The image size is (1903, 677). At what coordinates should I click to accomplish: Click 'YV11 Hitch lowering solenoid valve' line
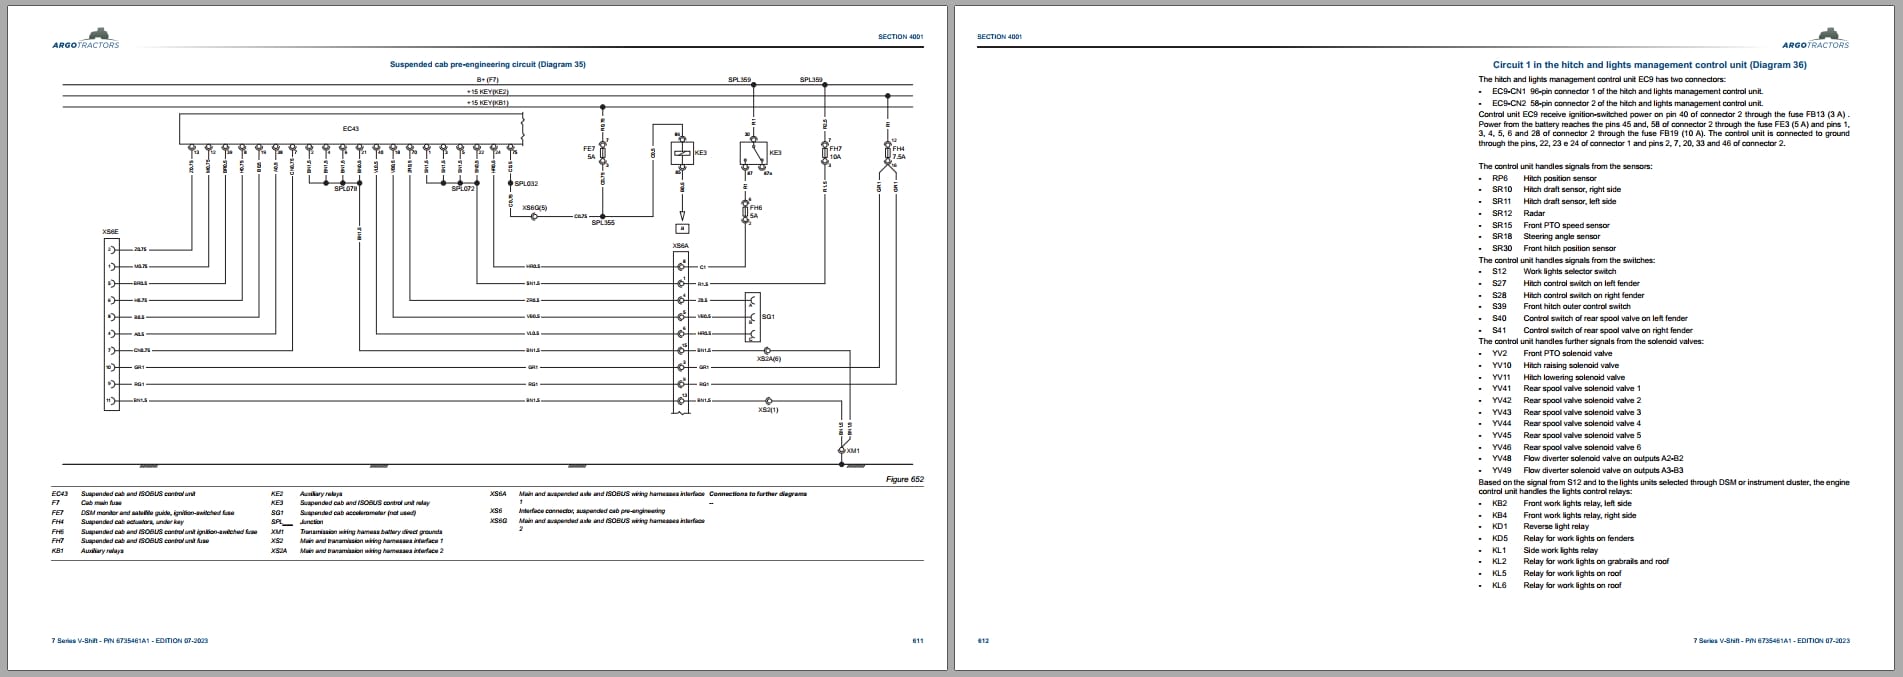pos(1558,377)
